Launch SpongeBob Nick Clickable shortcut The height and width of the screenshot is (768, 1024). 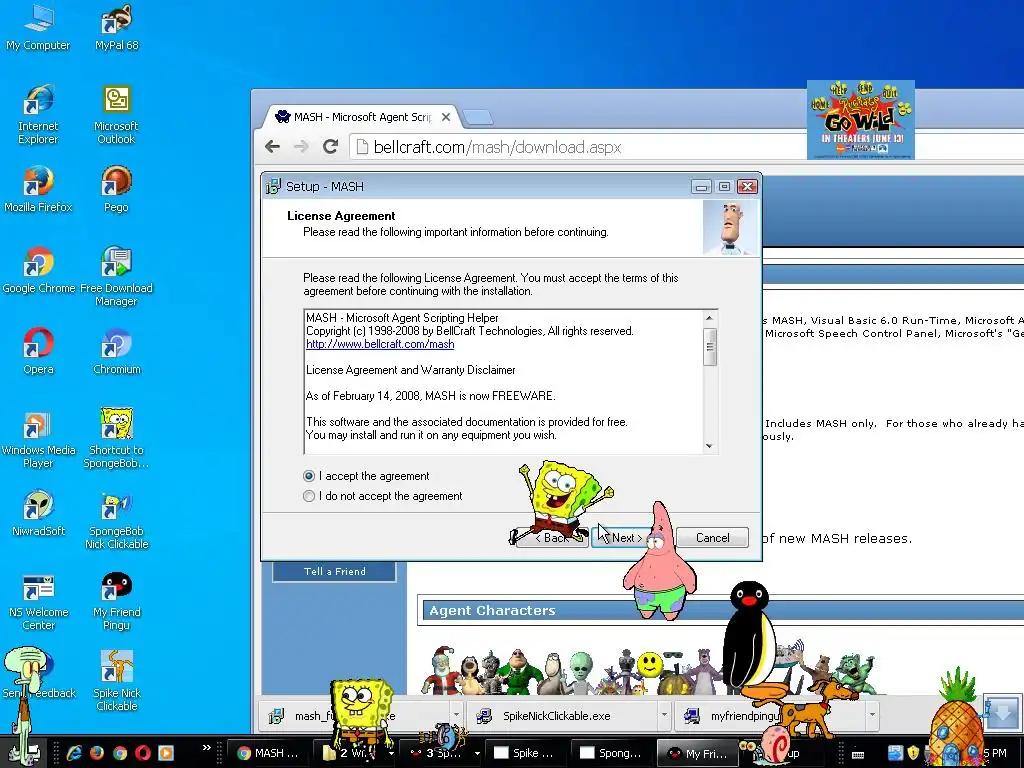[x=116, y=519]
